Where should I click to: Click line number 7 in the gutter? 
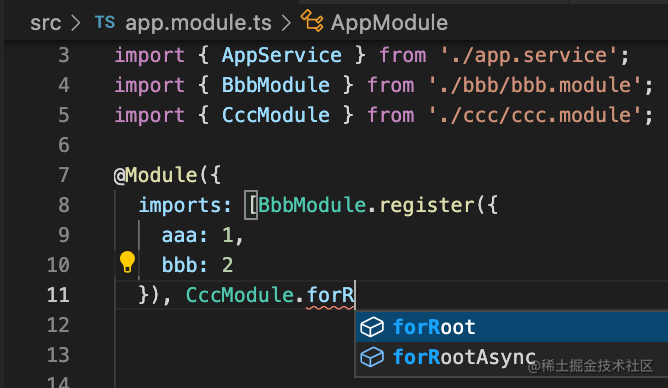63,175
